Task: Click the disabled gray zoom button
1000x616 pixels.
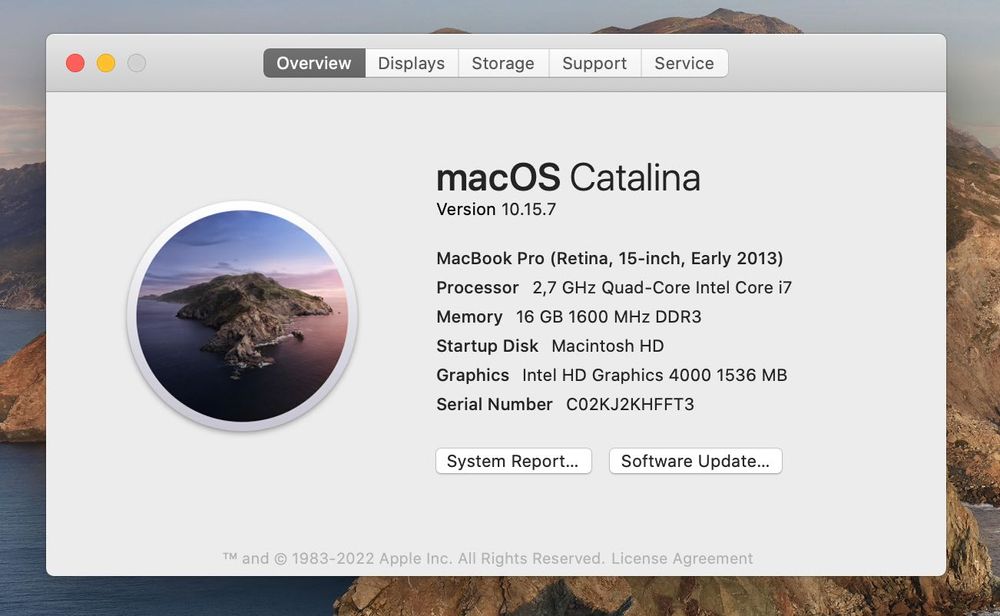Action: tap(136, 63)
